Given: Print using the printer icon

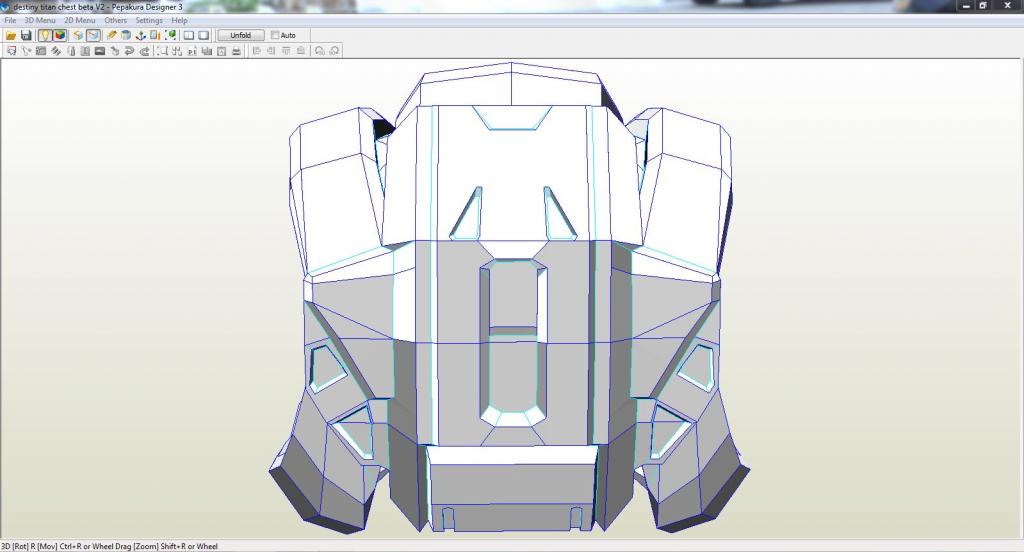Looking at the screenshot, I should coord(236,51).
